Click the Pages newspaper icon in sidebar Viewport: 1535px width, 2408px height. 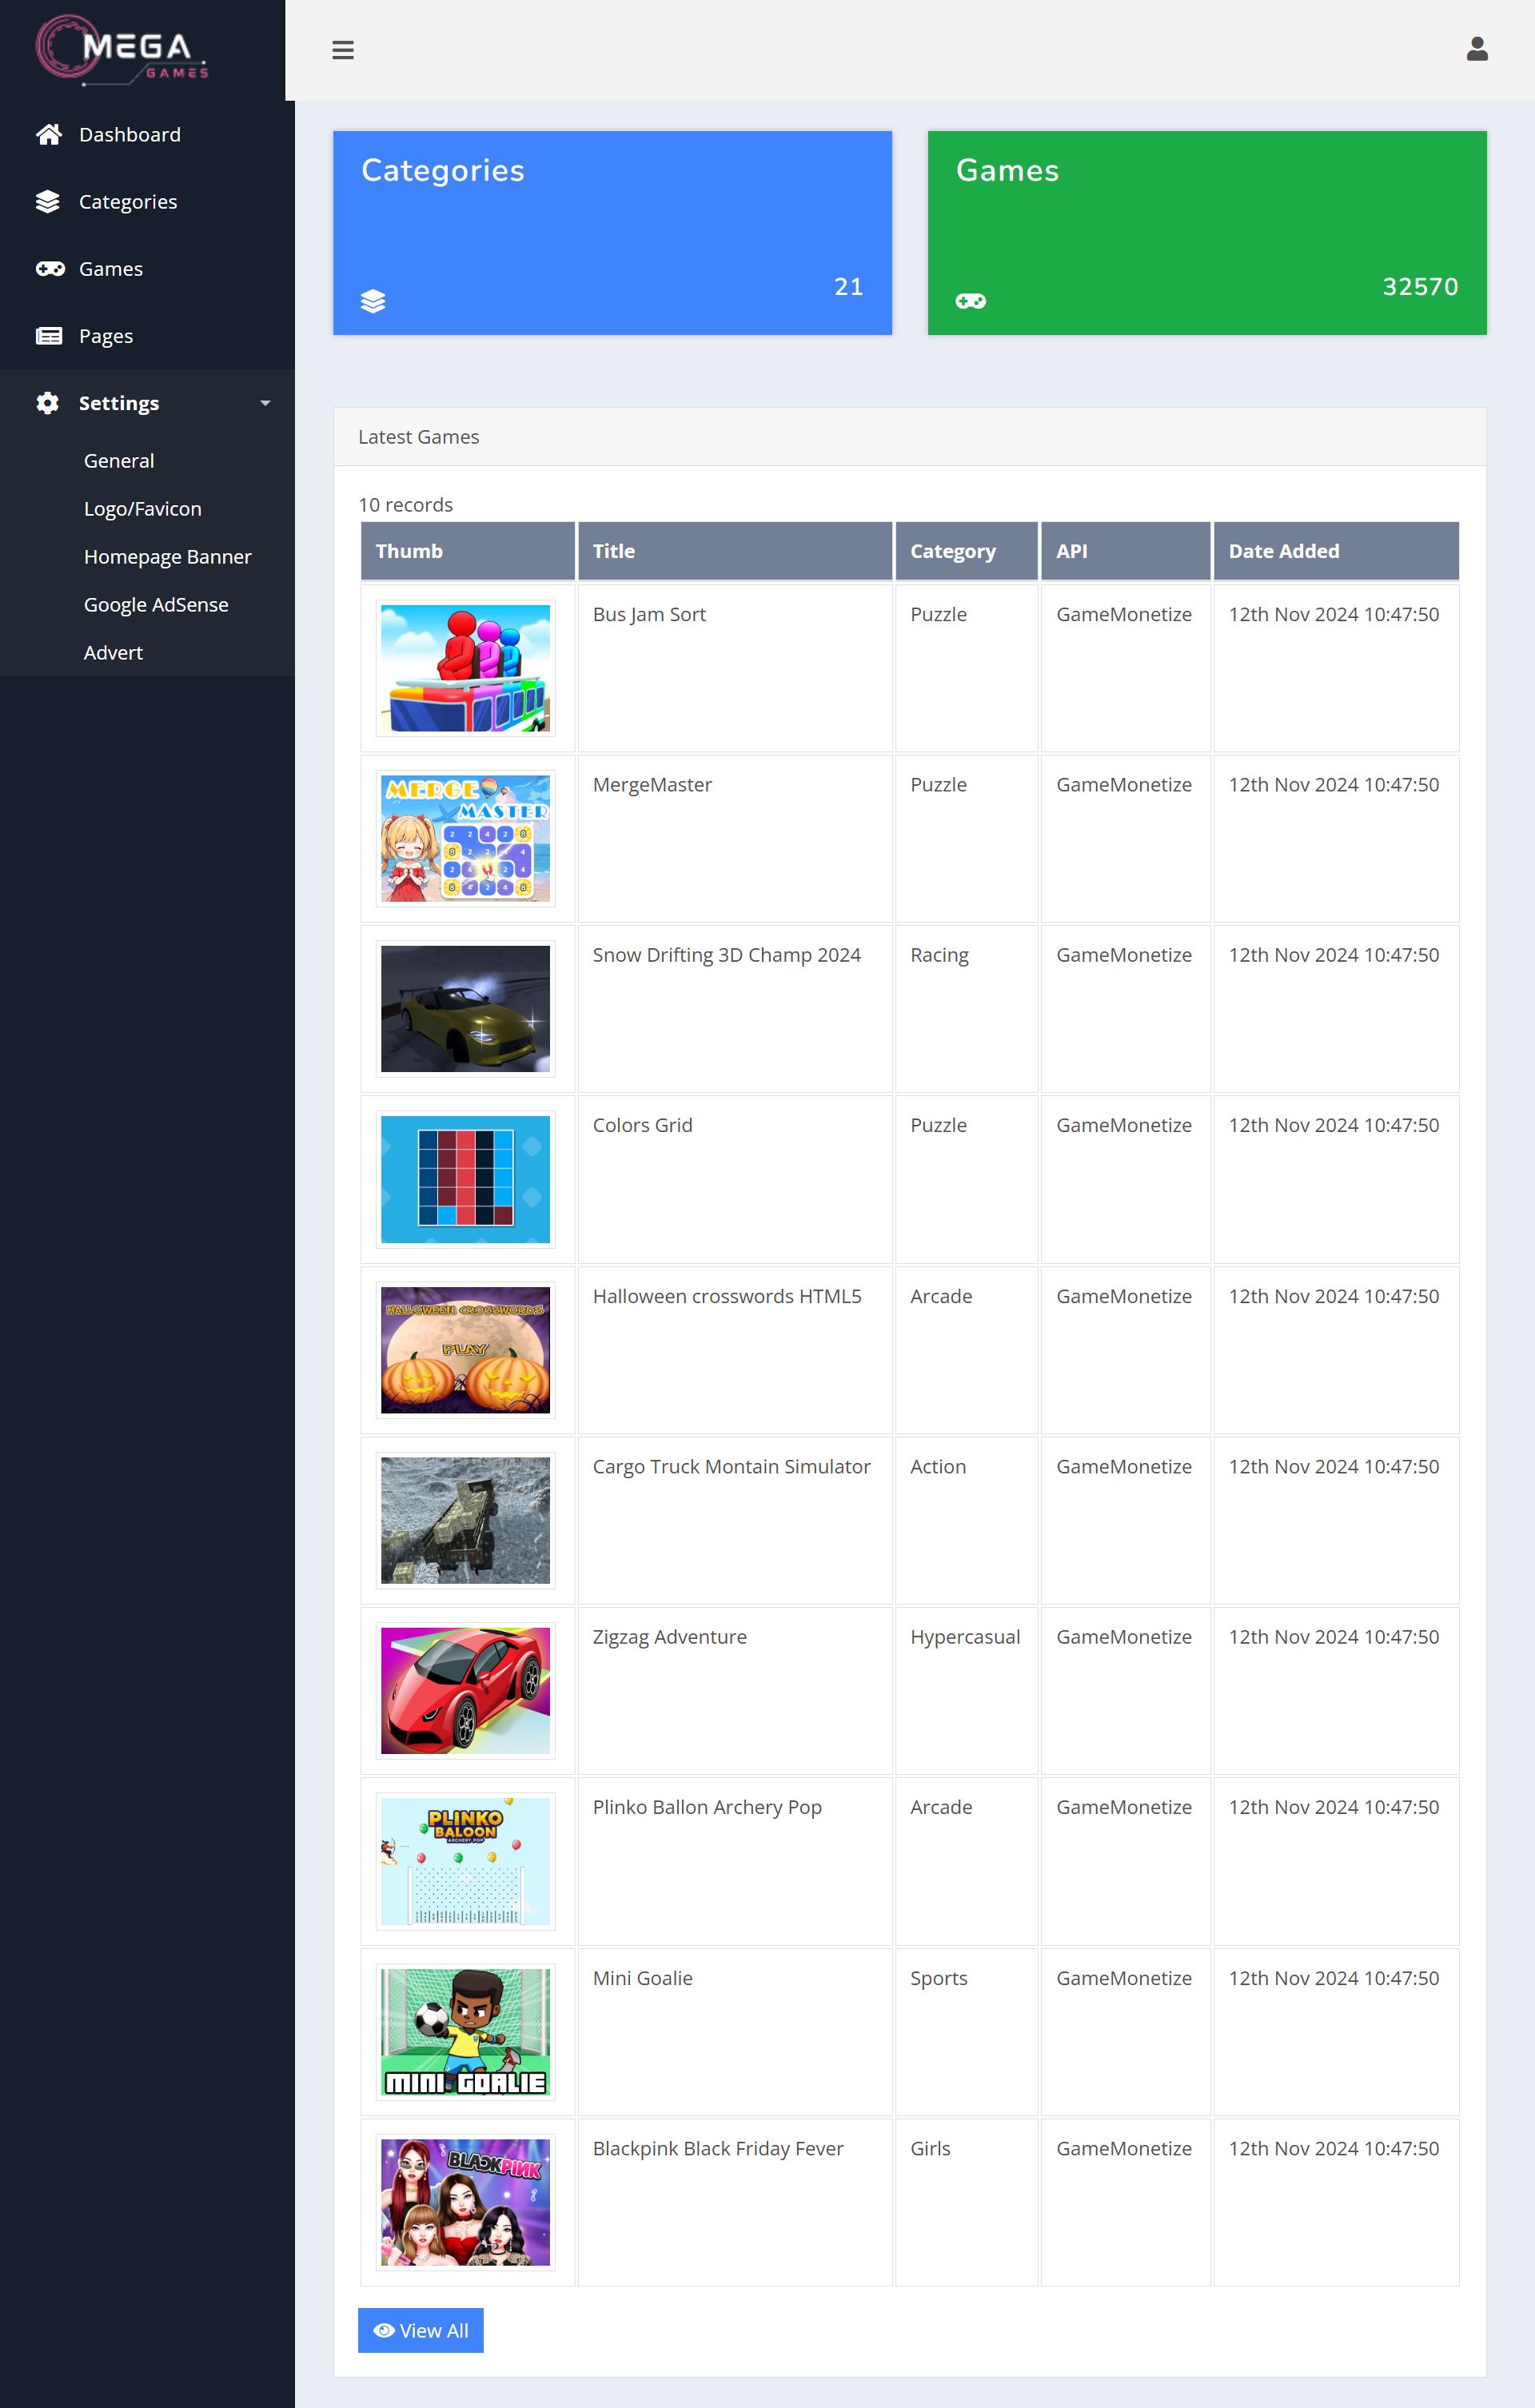(x=49, y=336)
